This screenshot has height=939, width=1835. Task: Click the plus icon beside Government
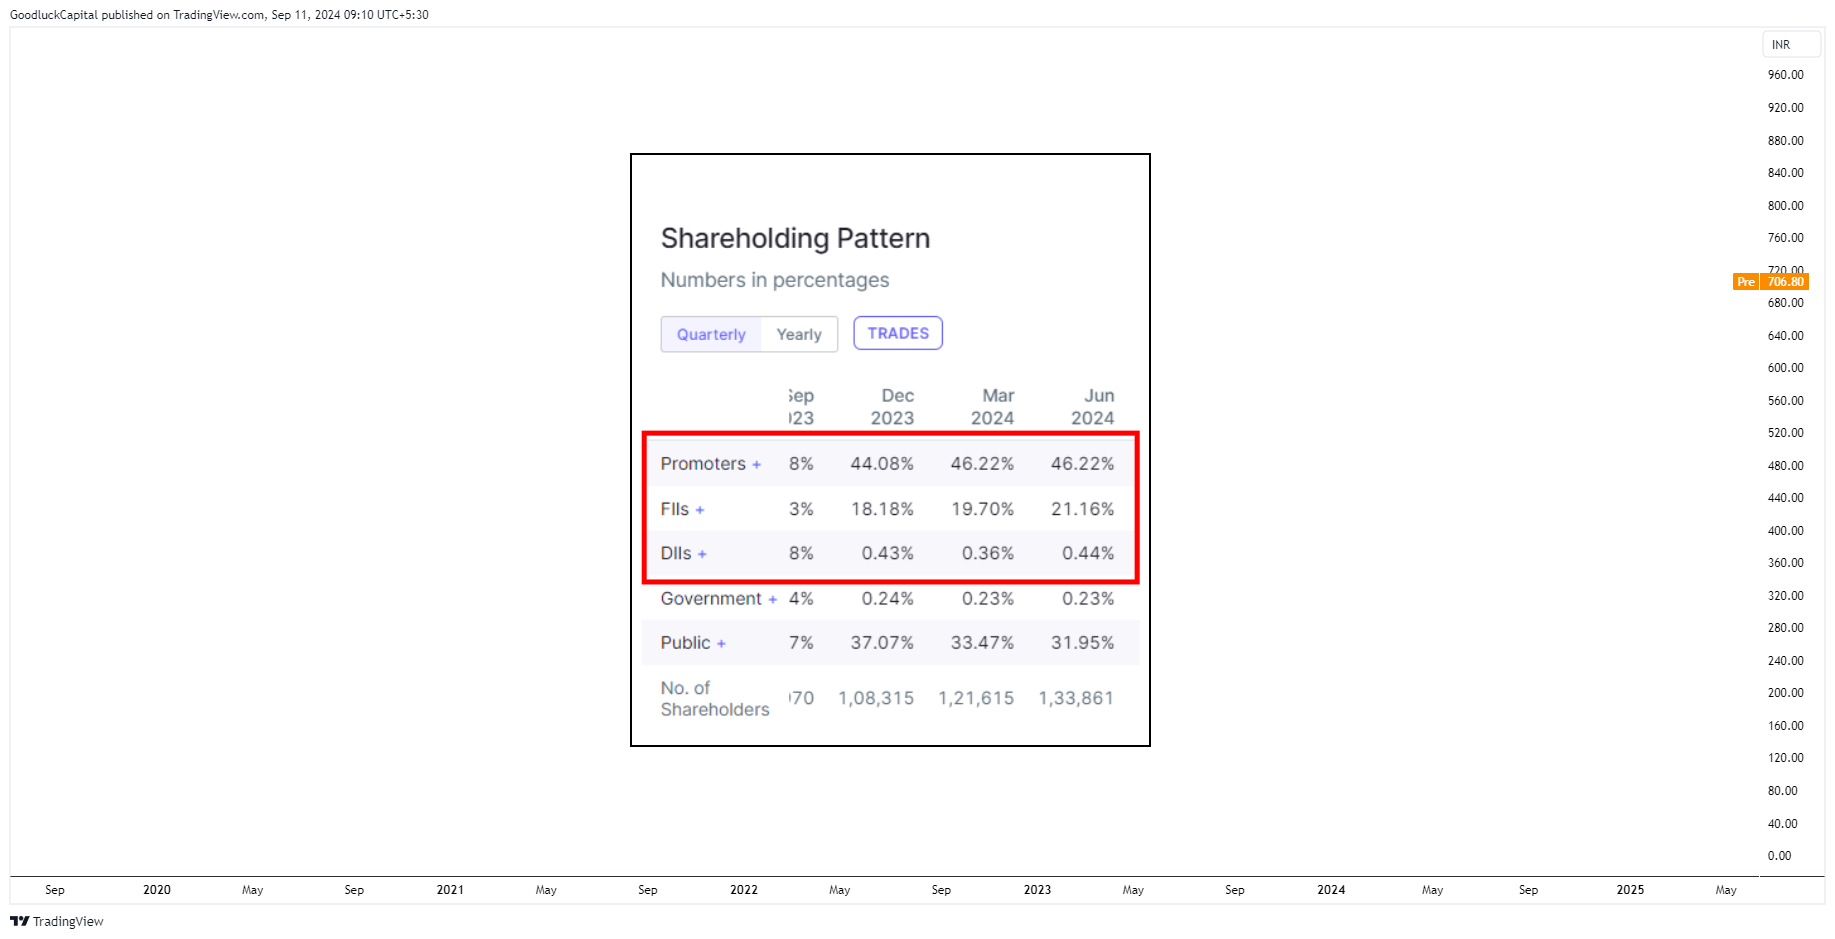pos(772,600)
